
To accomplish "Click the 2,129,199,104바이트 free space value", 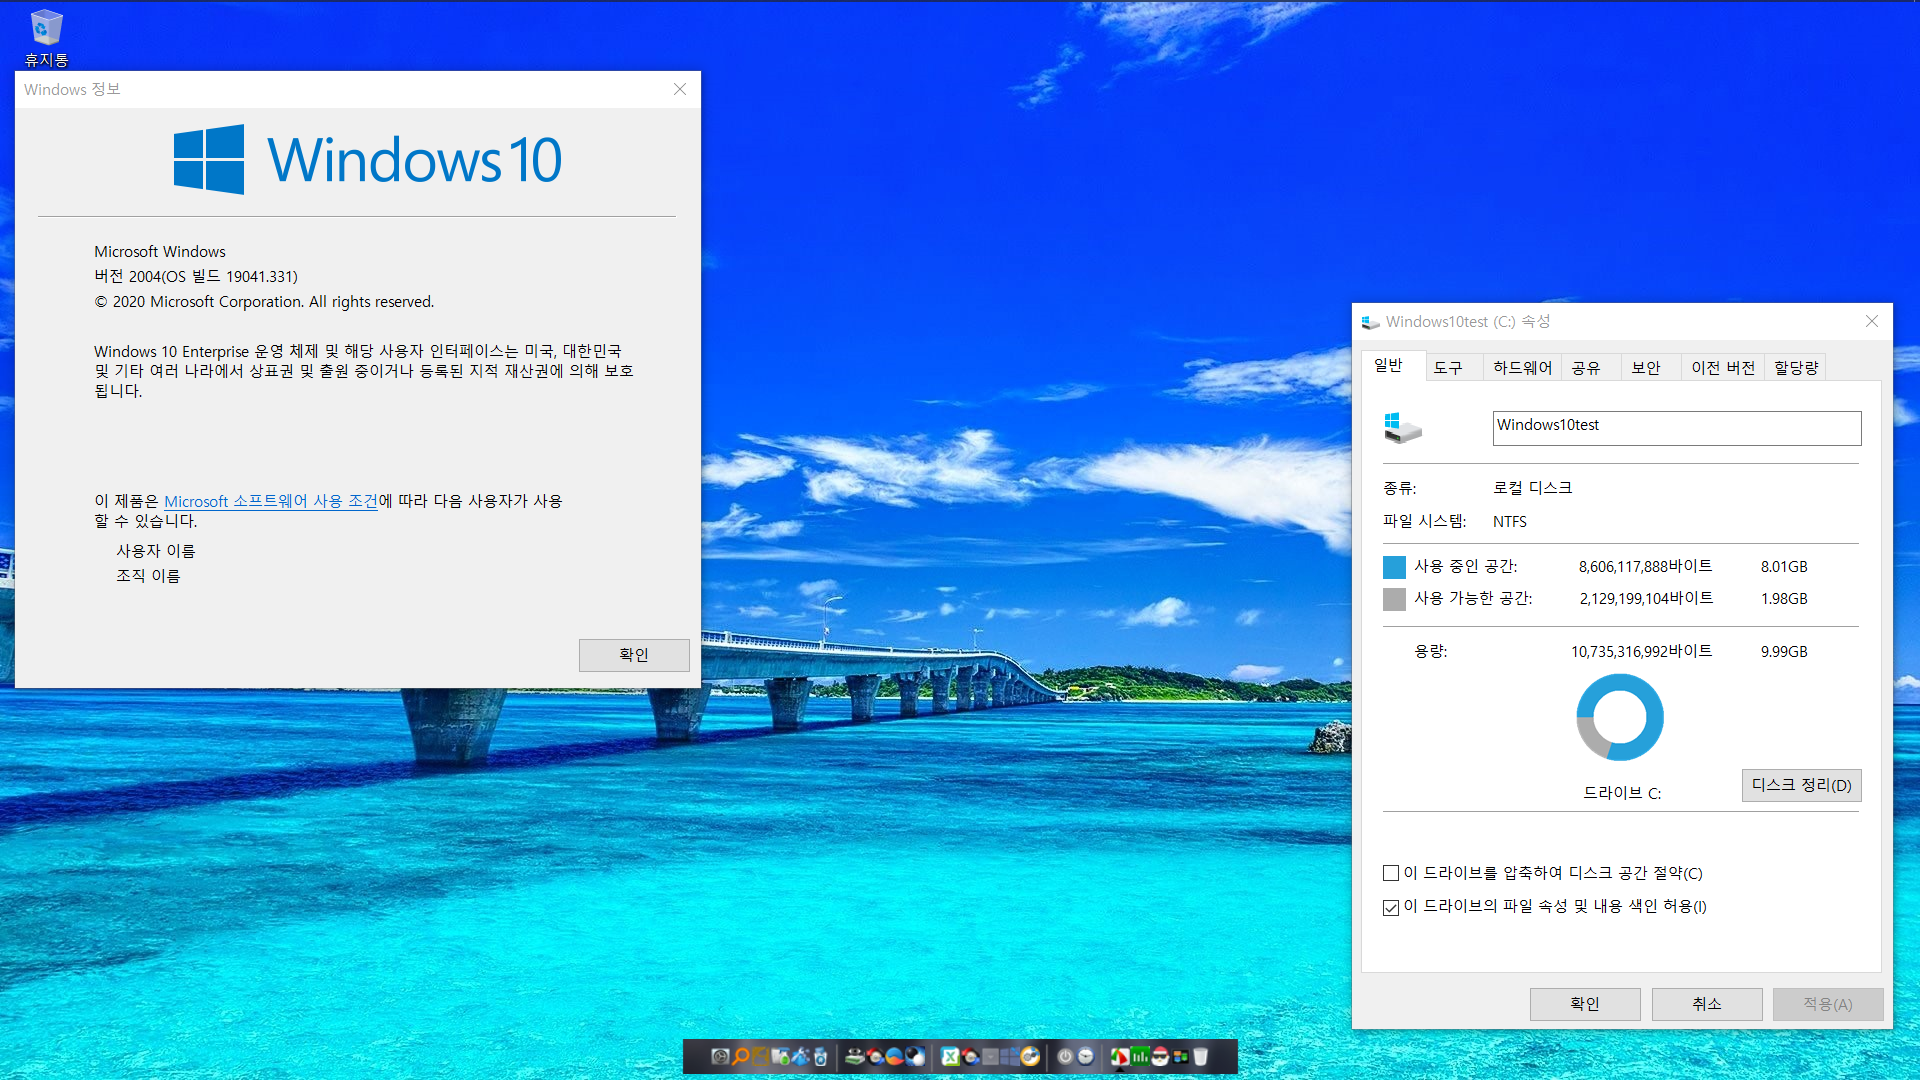I will [x=1646, y=598].
